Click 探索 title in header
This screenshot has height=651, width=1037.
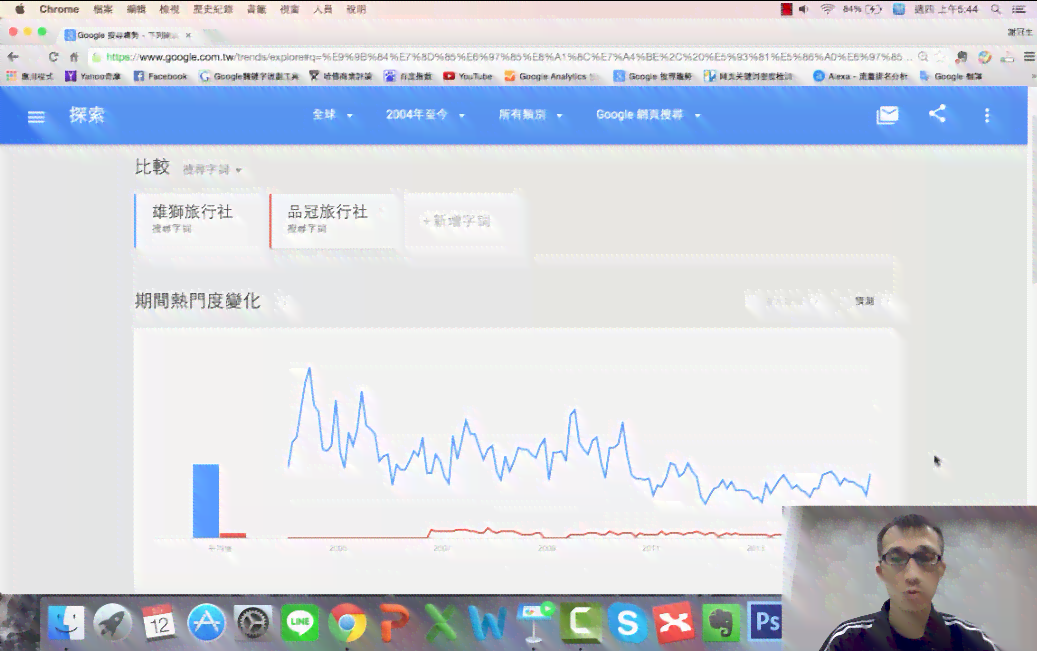click(87, 115)
